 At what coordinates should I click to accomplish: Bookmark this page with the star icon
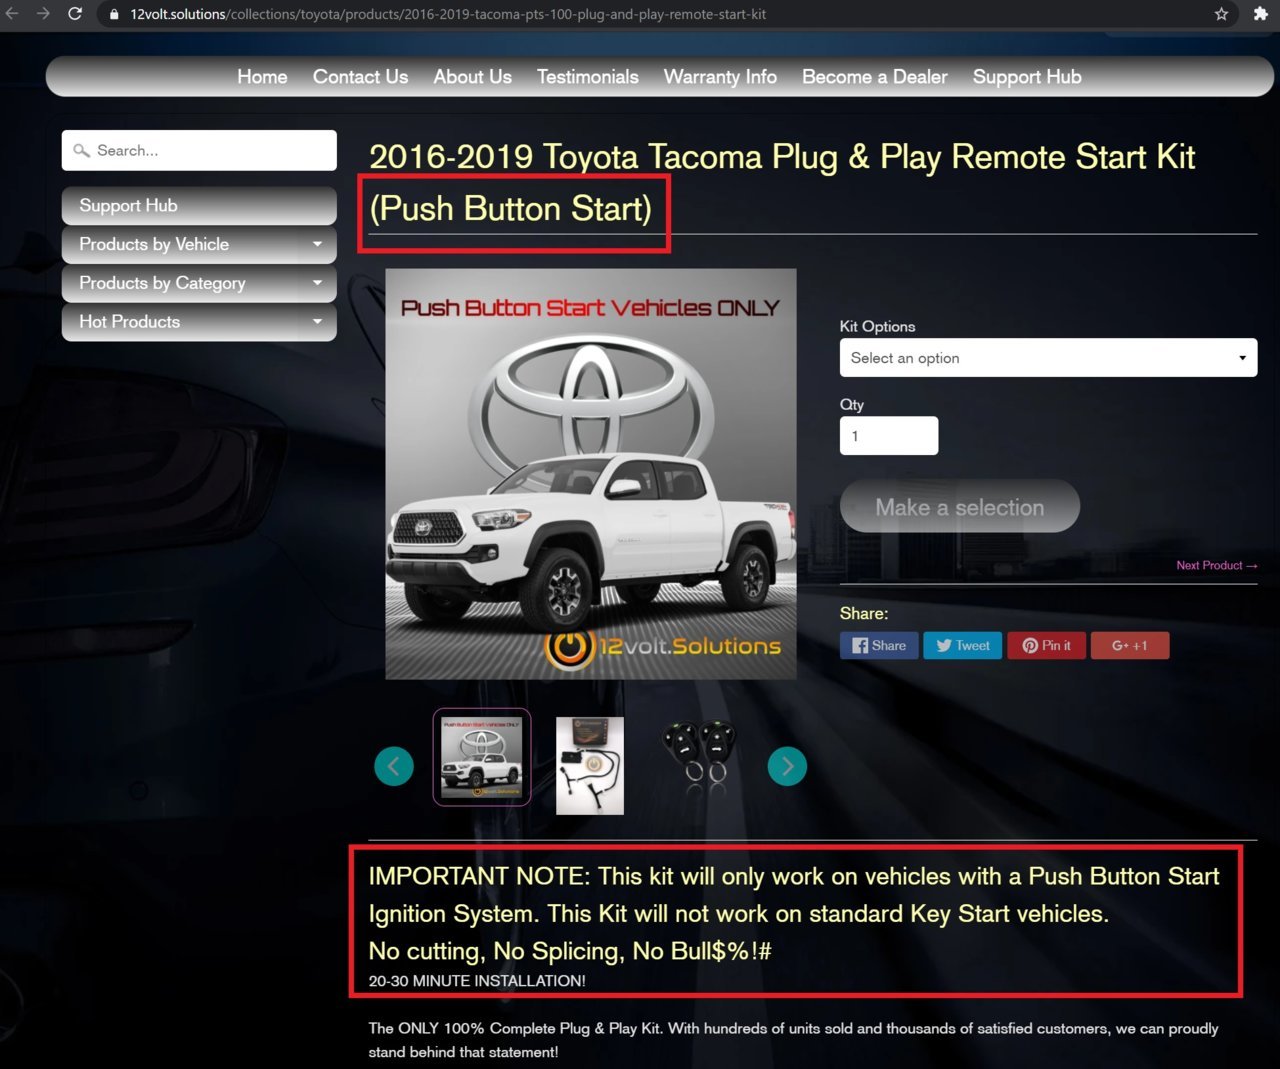1221,14
